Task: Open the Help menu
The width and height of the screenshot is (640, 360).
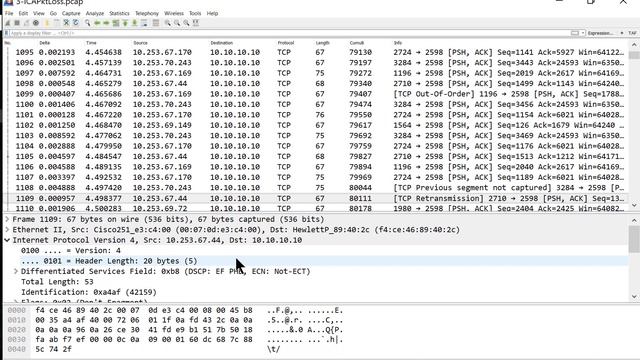Action: tap(212, 13)
